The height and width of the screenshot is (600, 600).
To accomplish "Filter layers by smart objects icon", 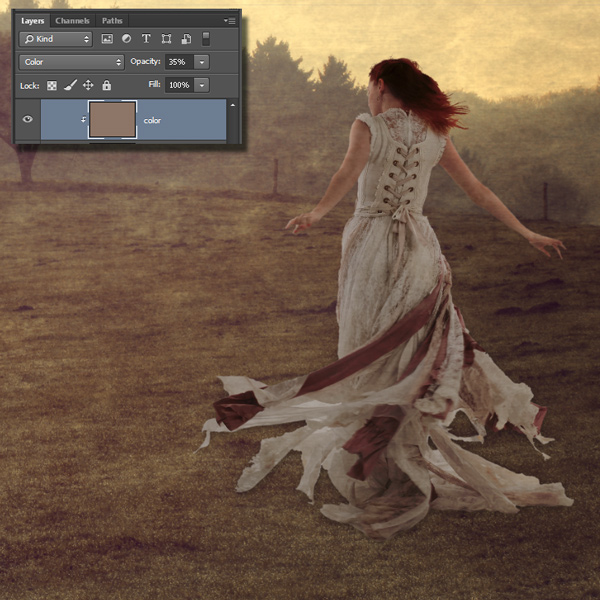I will click(186, 39).
